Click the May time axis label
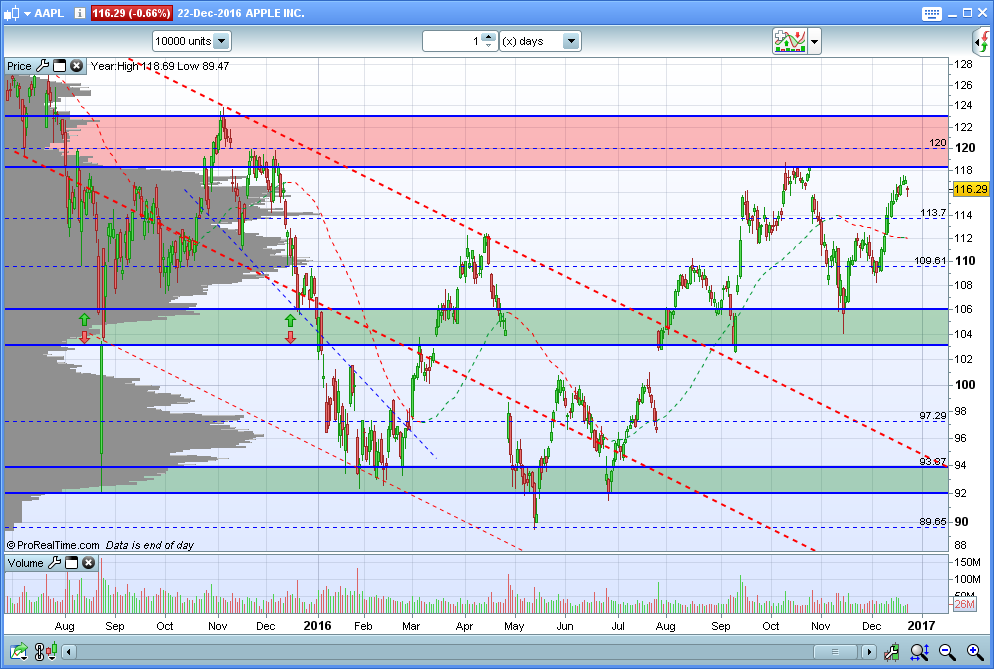 [514, 627]
